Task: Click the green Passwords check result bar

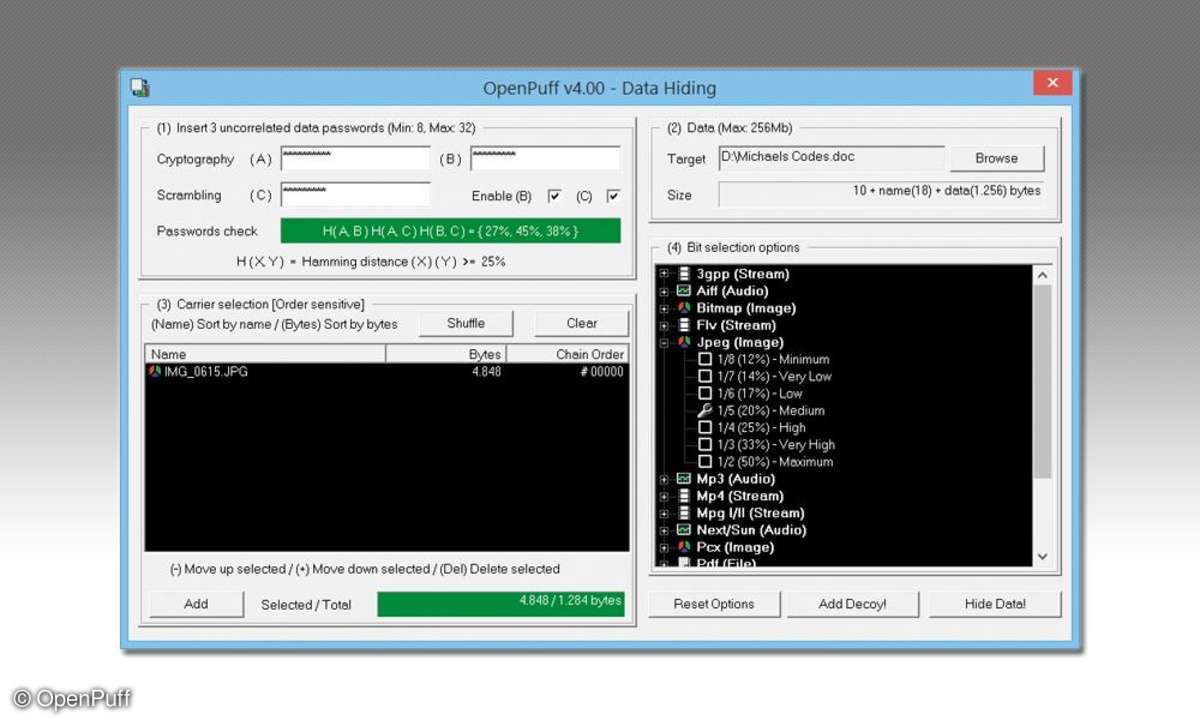Action: point(450,231)
